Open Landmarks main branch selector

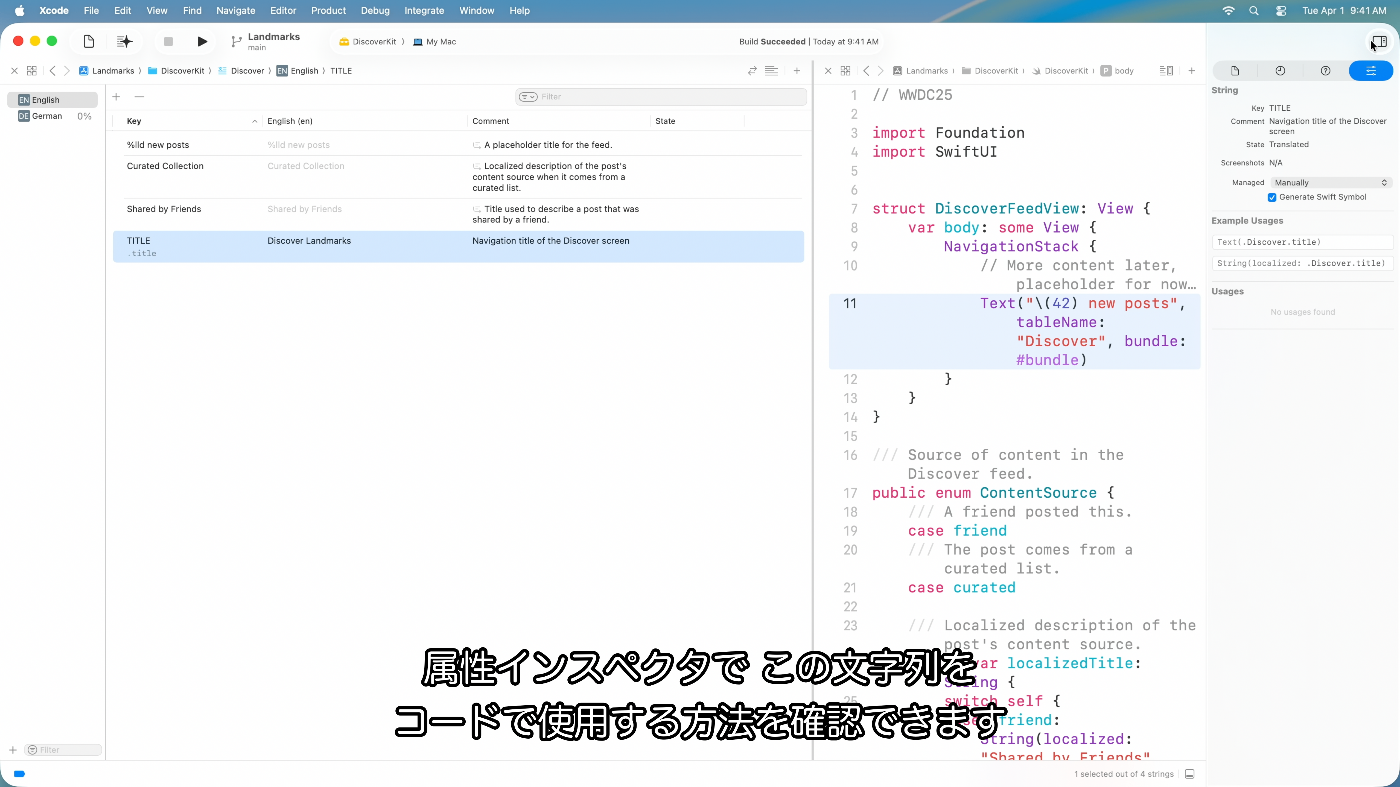(265, 41)
